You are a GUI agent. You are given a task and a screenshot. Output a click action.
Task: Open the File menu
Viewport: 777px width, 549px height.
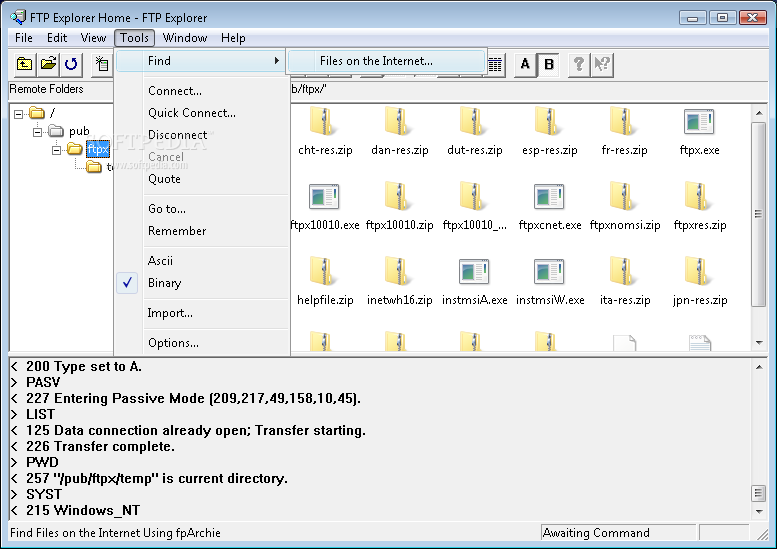23,38
